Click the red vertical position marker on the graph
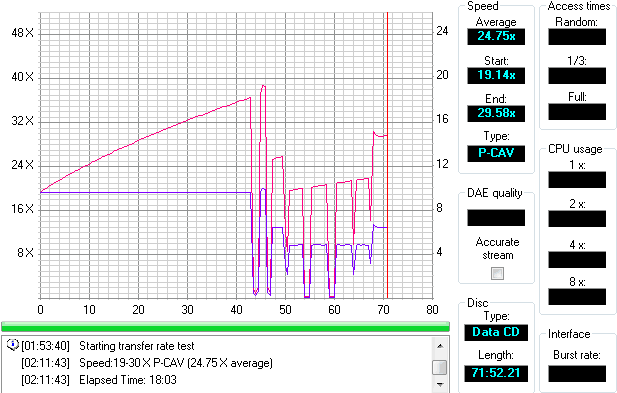617x393 pixels. click(x=387, y=155)
